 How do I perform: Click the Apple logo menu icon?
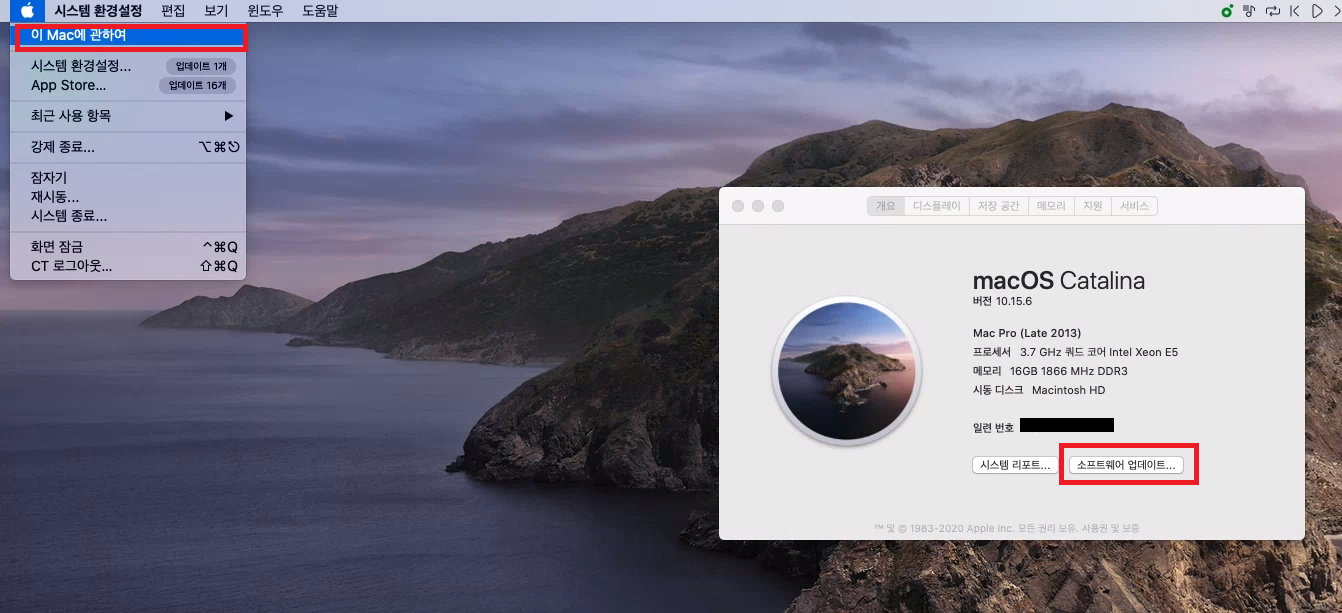(27, 11)
